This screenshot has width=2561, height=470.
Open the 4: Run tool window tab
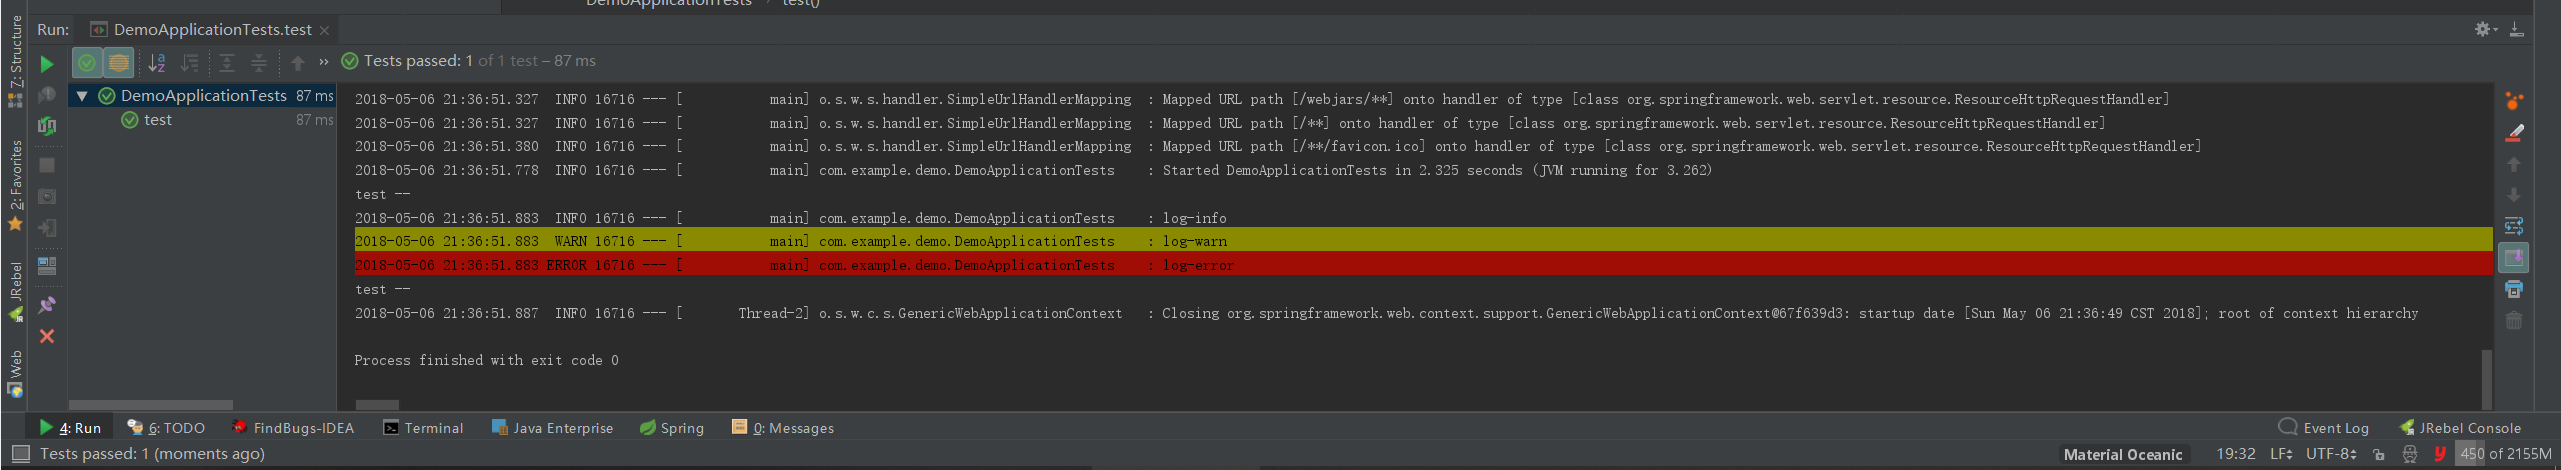tap(71, 428)
